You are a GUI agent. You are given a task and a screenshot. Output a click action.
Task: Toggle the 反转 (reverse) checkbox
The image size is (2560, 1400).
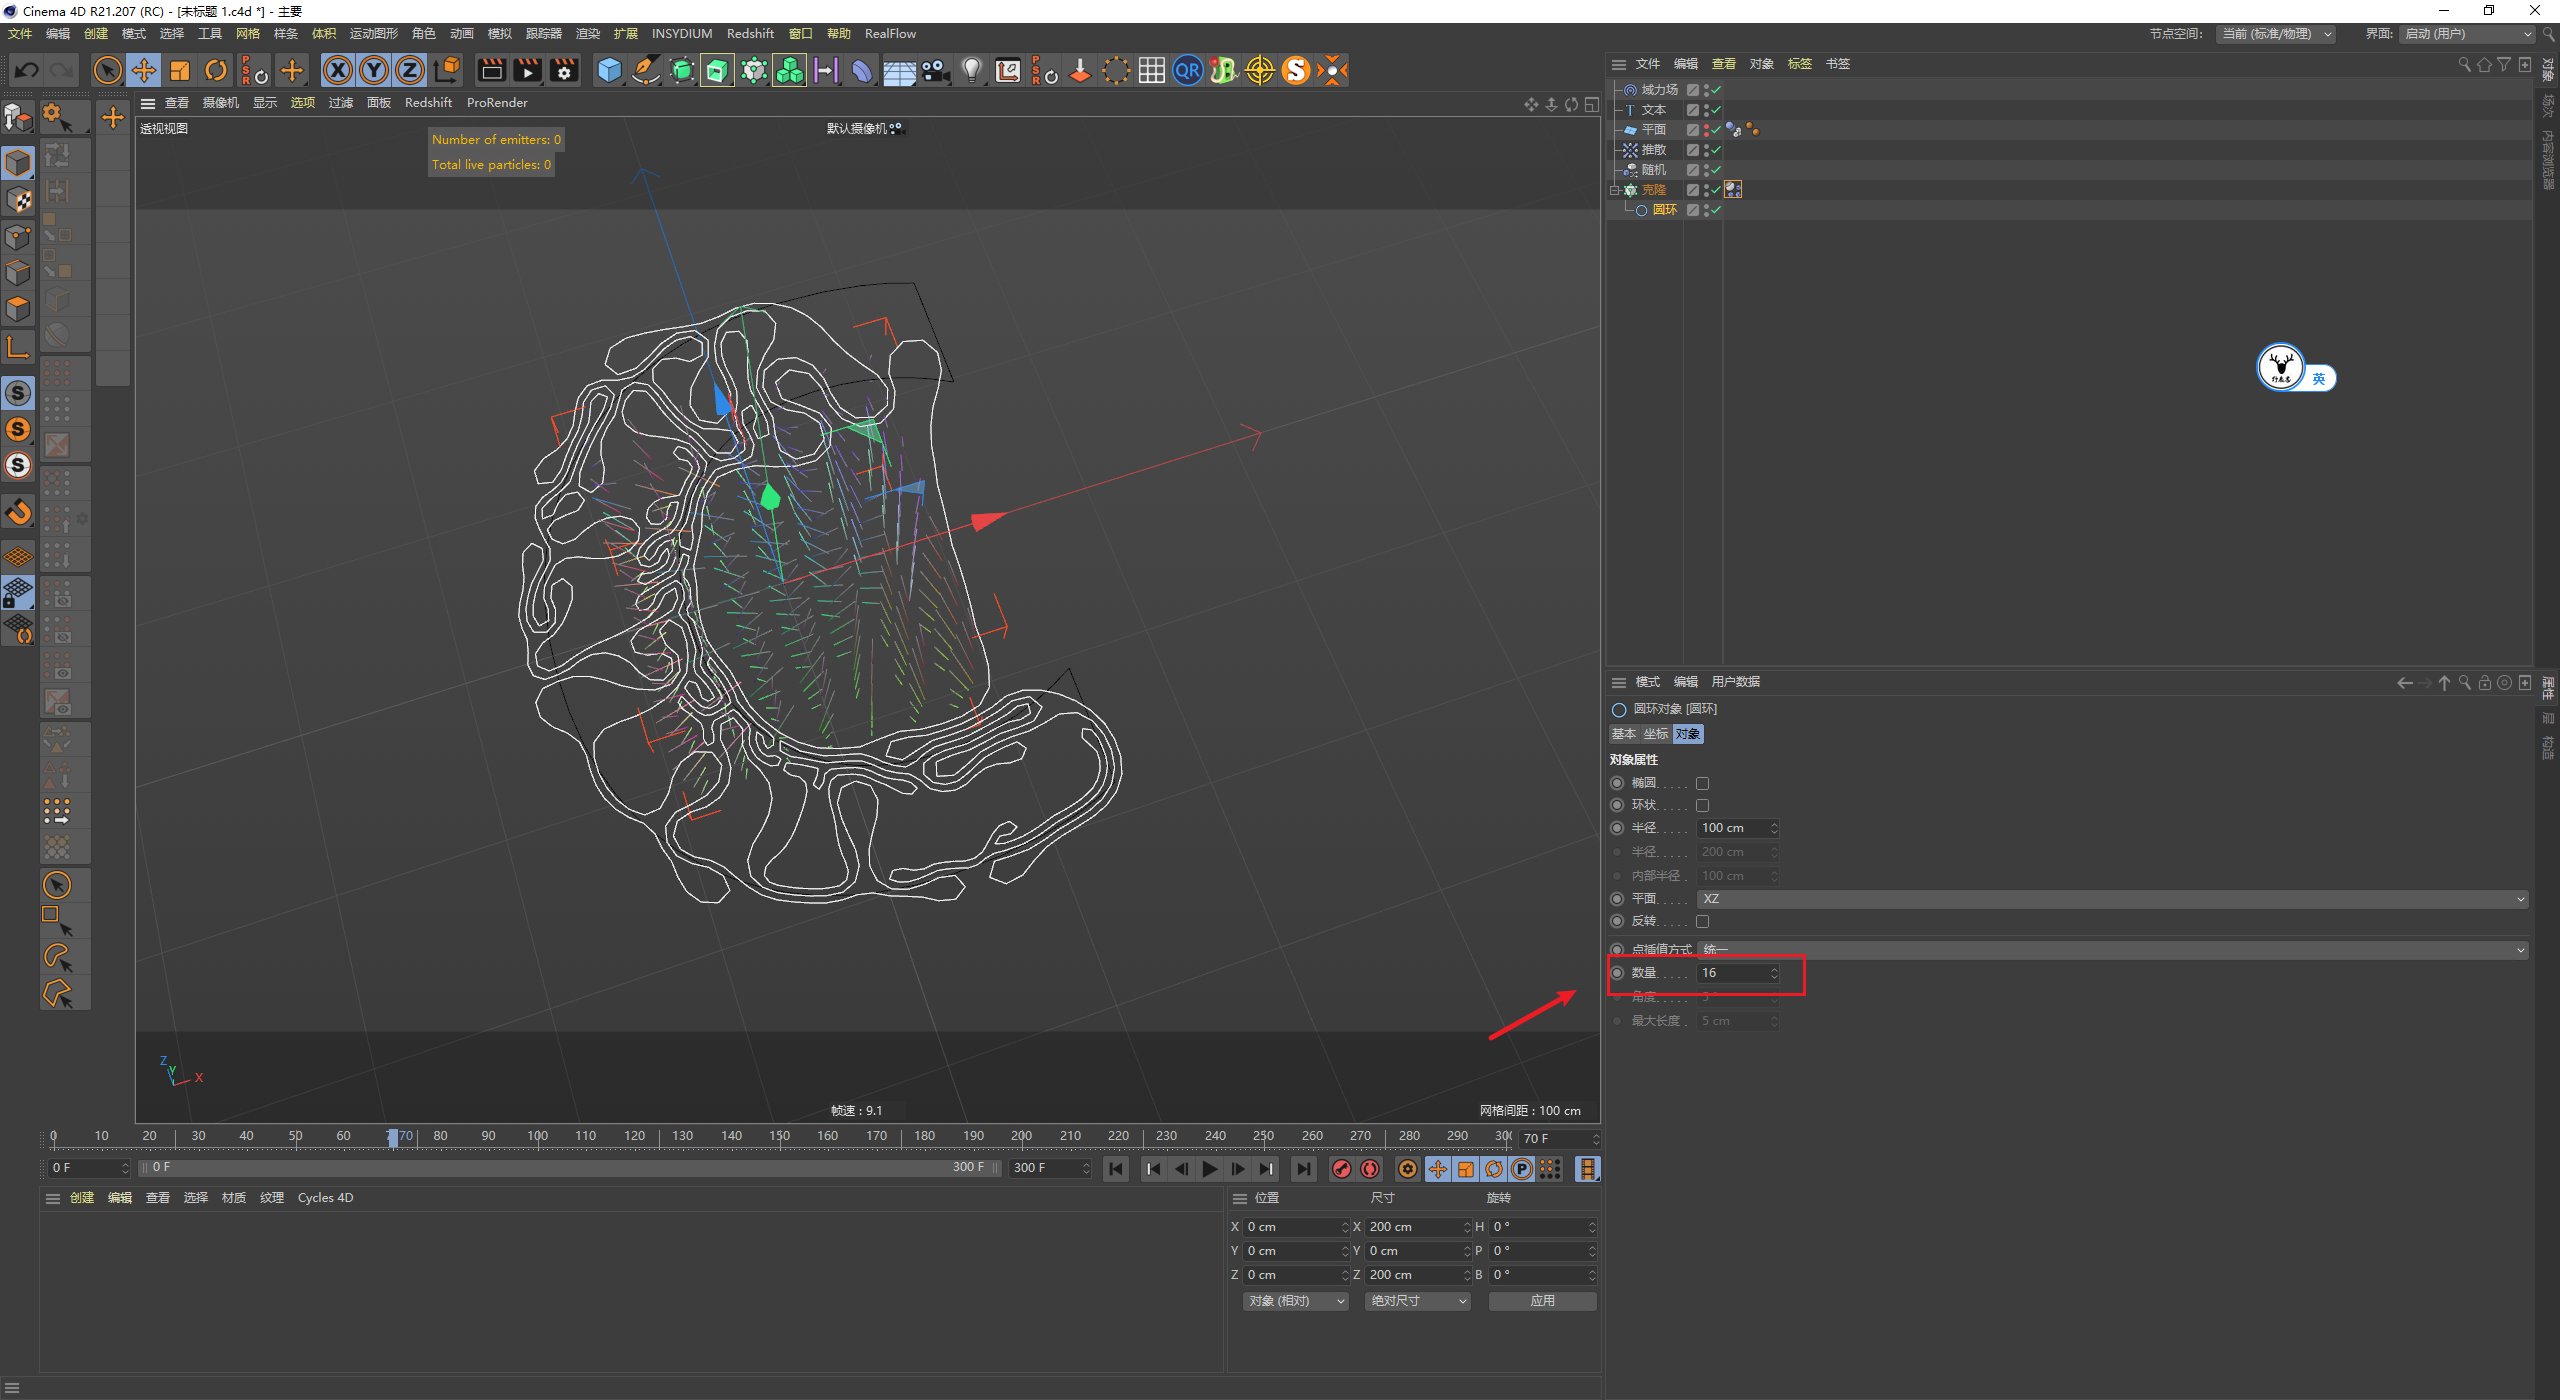[1703, 922]
